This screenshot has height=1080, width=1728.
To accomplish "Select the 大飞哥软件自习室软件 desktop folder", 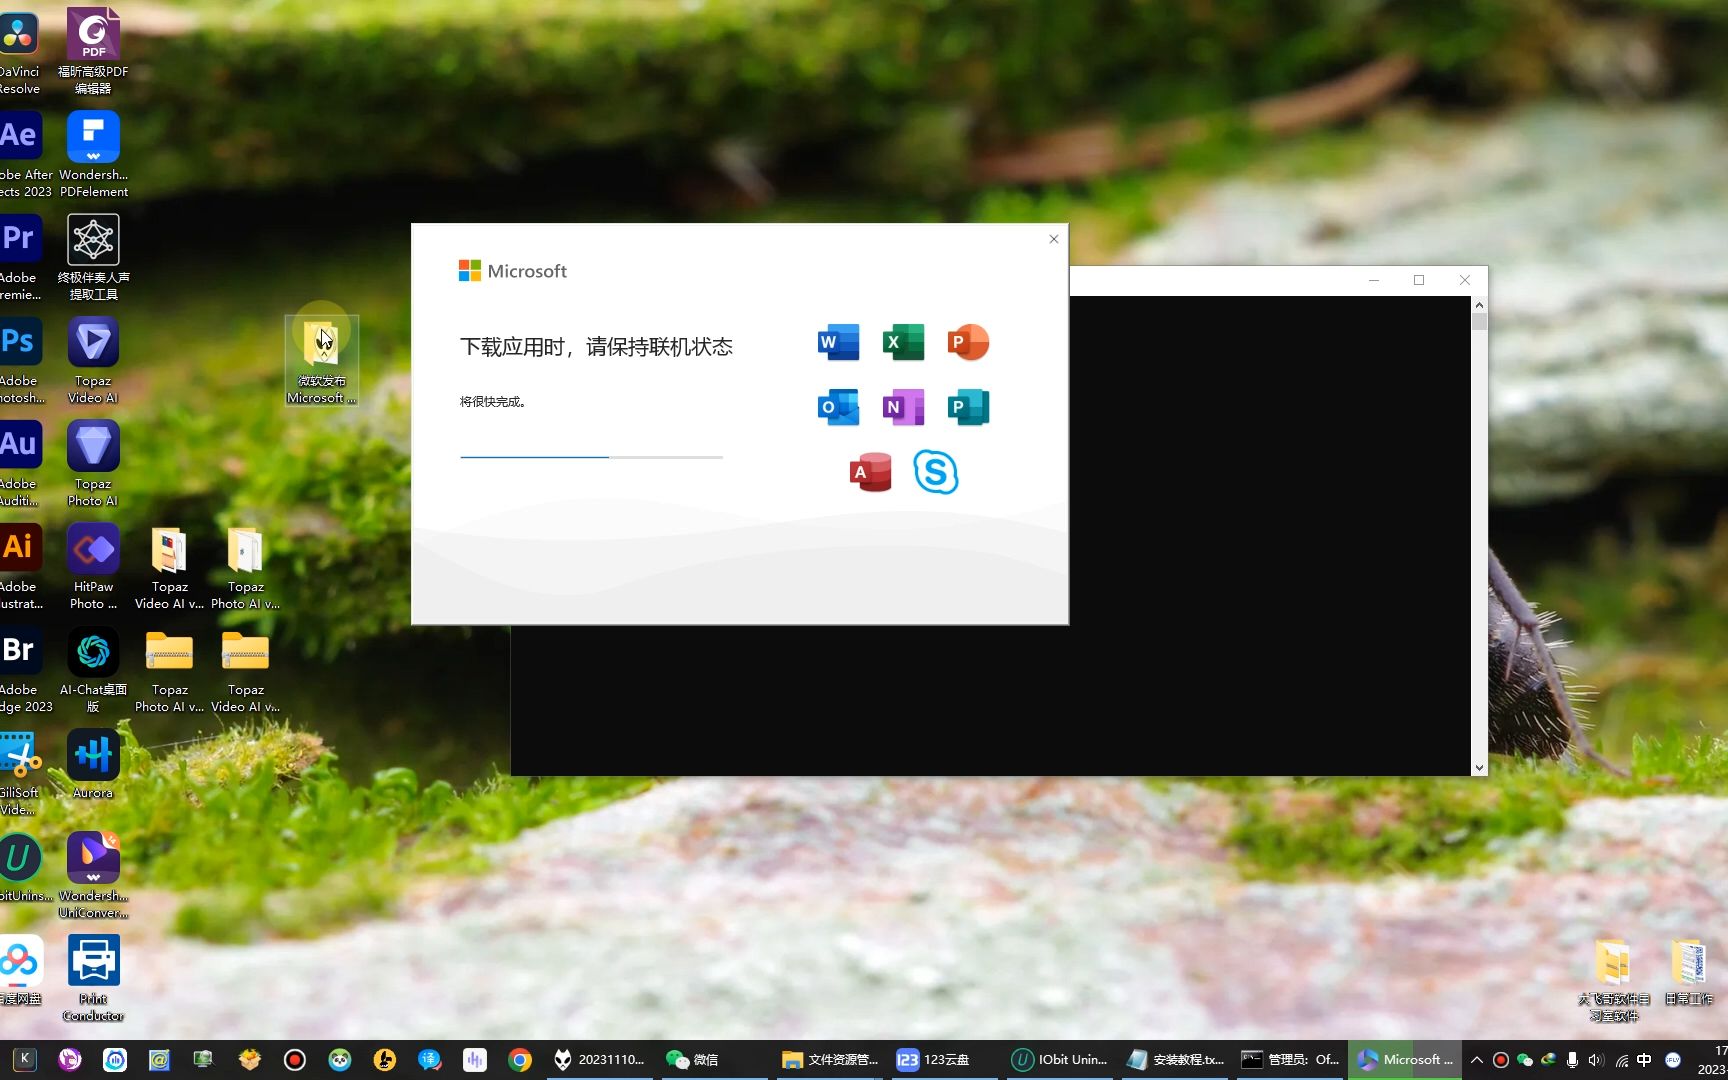I will pyautogui.click(x=1613, y=980).
